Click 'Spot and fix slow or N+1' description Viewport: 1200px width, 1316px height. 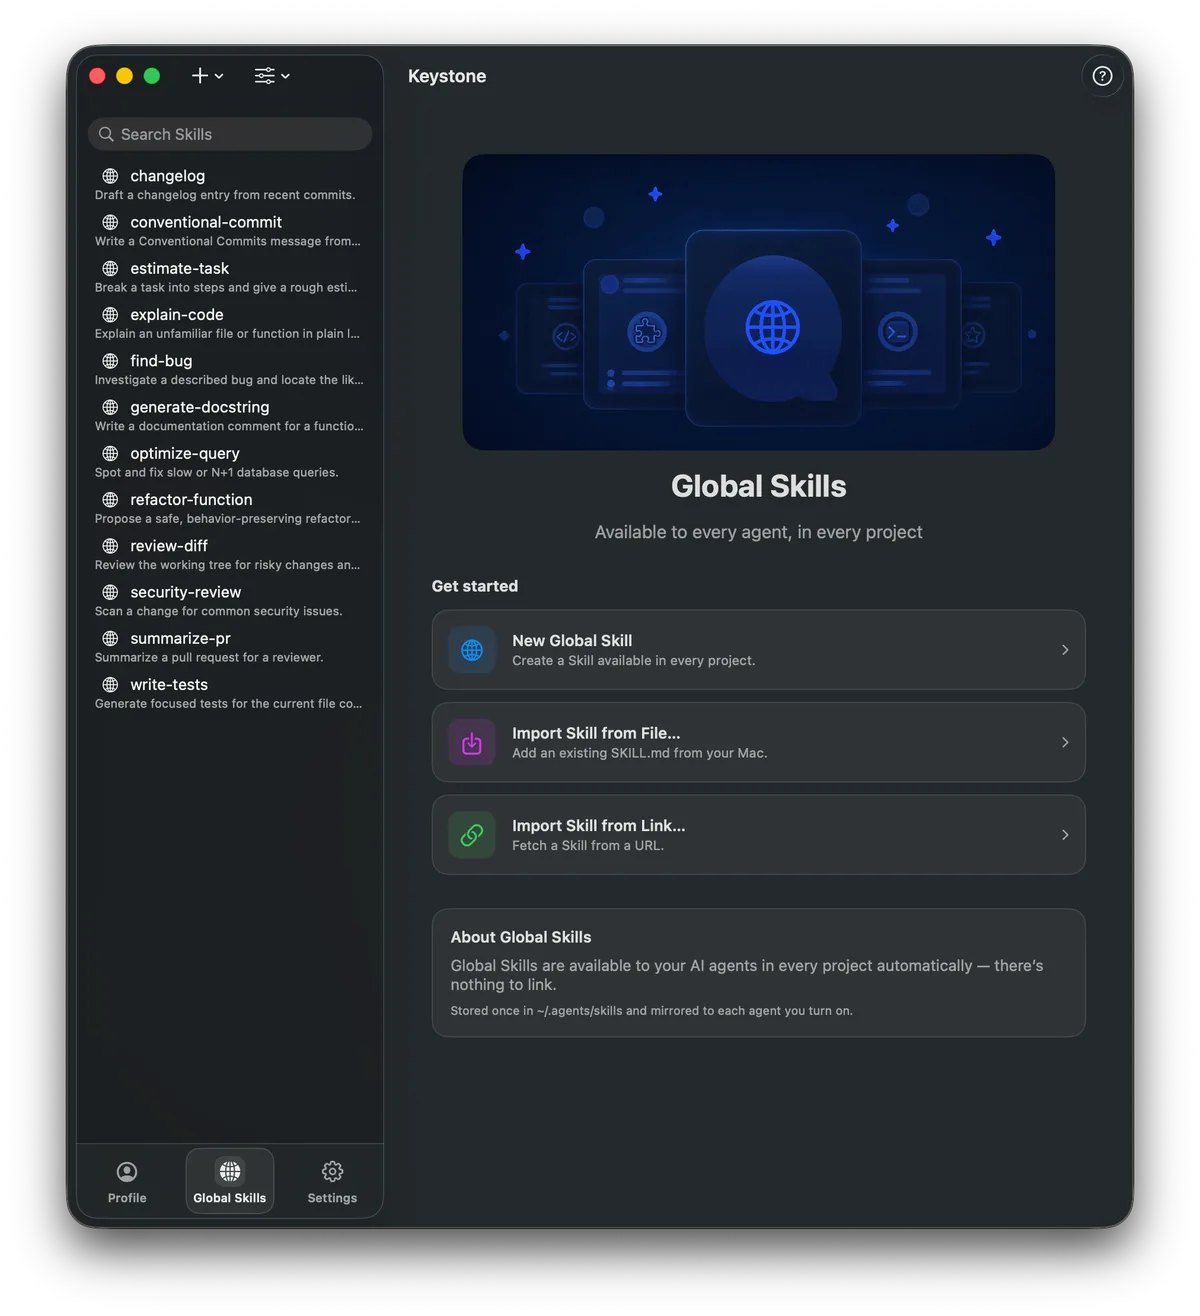point(216,472)
